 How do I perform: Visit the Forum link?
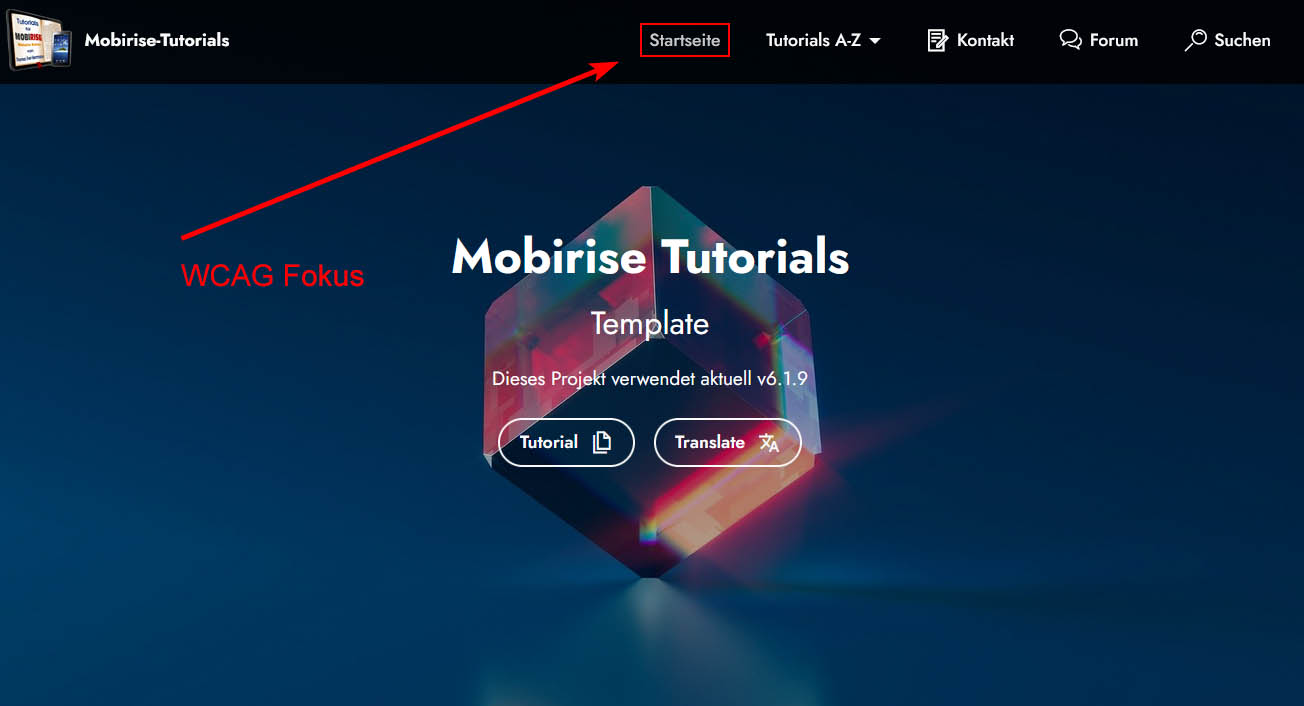click(1114, 40)
